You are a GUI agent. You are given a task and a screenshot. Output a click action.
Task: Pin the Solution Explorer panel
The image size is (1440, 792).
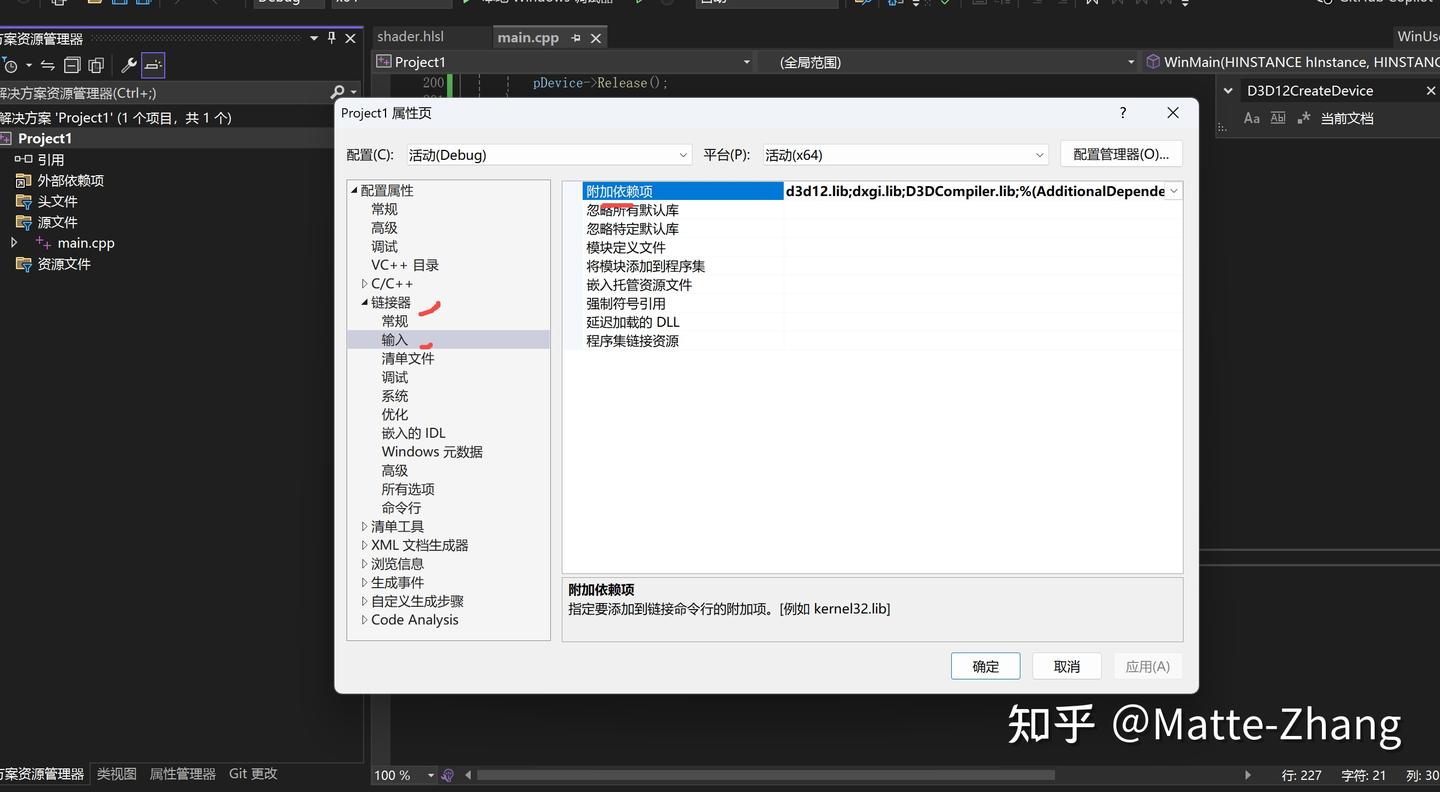point(330,38)
